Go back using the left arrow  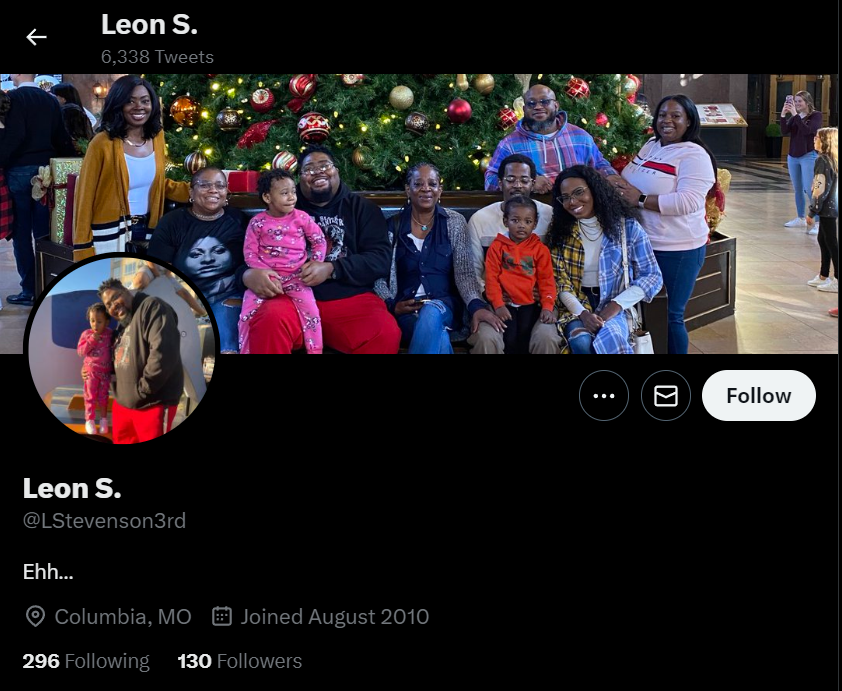37,37
